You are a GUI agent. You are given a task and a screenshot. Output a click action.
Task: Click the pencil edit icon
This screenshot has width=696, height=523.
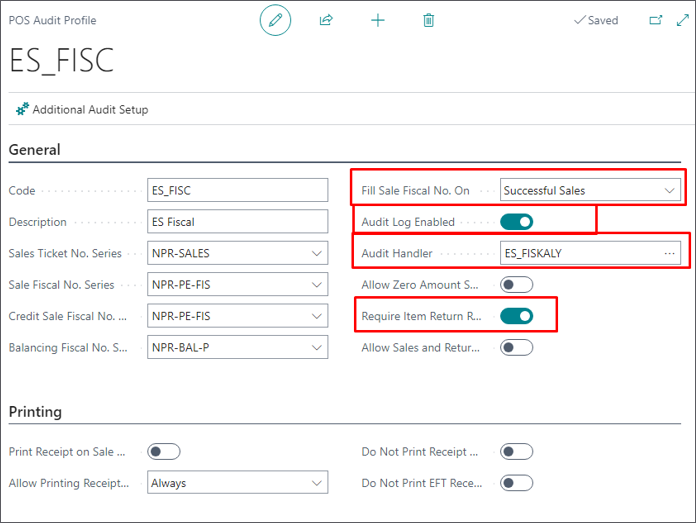coord(275,20)
